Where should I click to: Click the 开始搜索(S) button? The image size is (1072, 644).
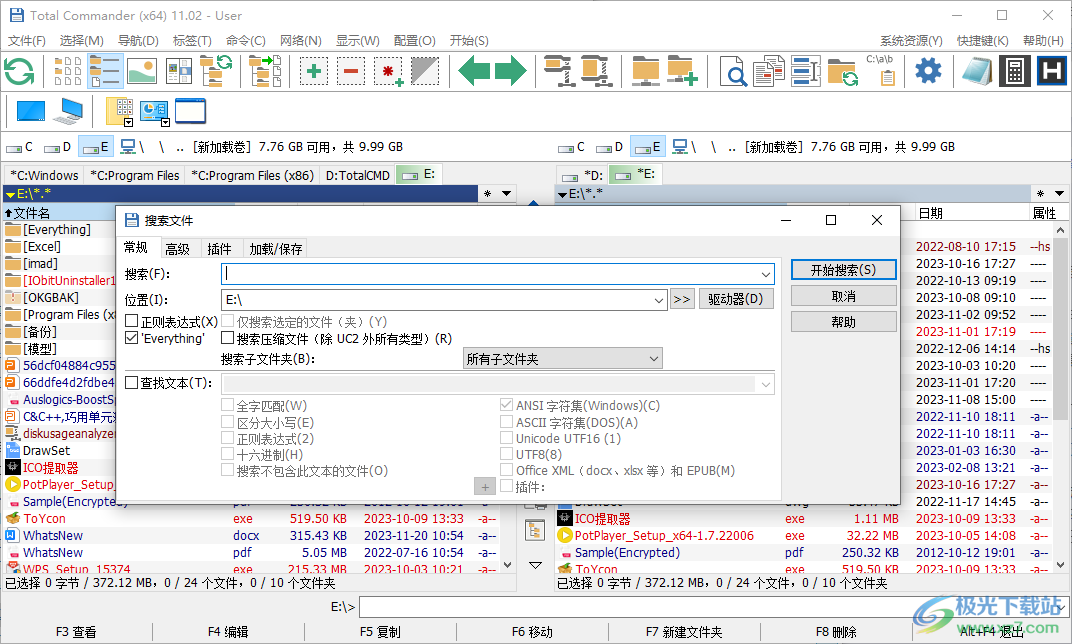[843, 270]
